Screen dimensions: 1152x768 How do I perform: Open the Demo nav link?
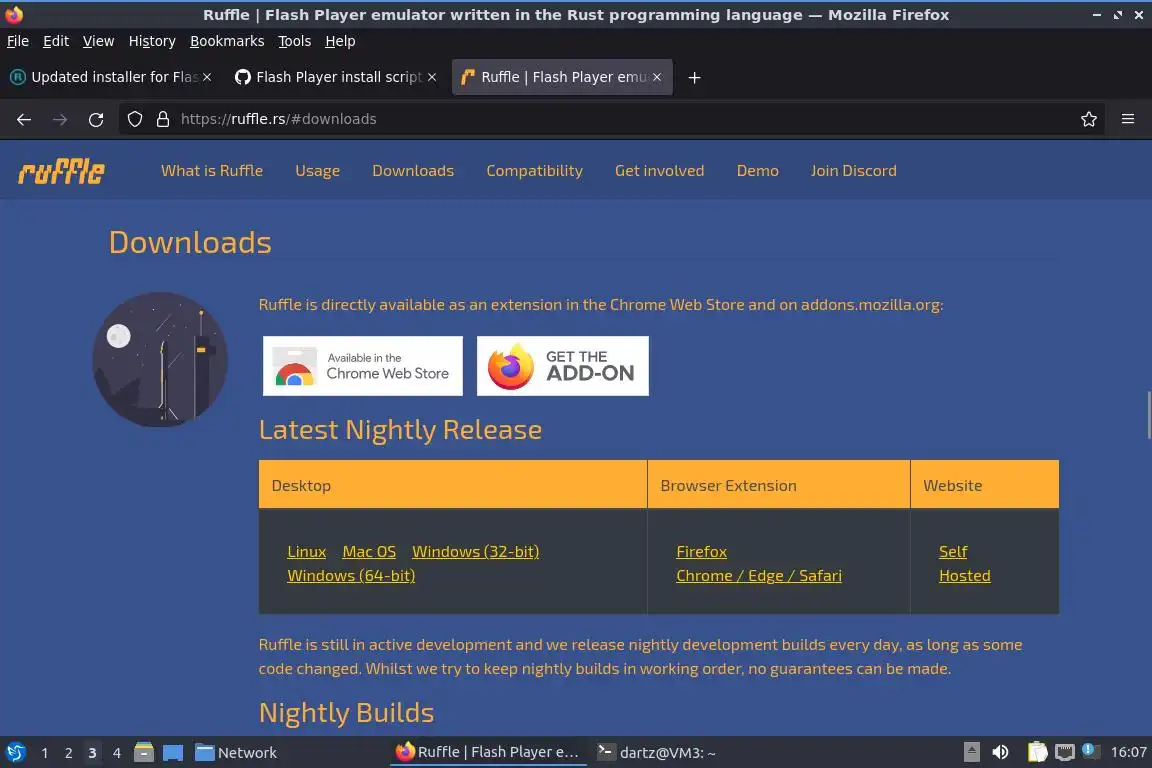tap(757, 171)
